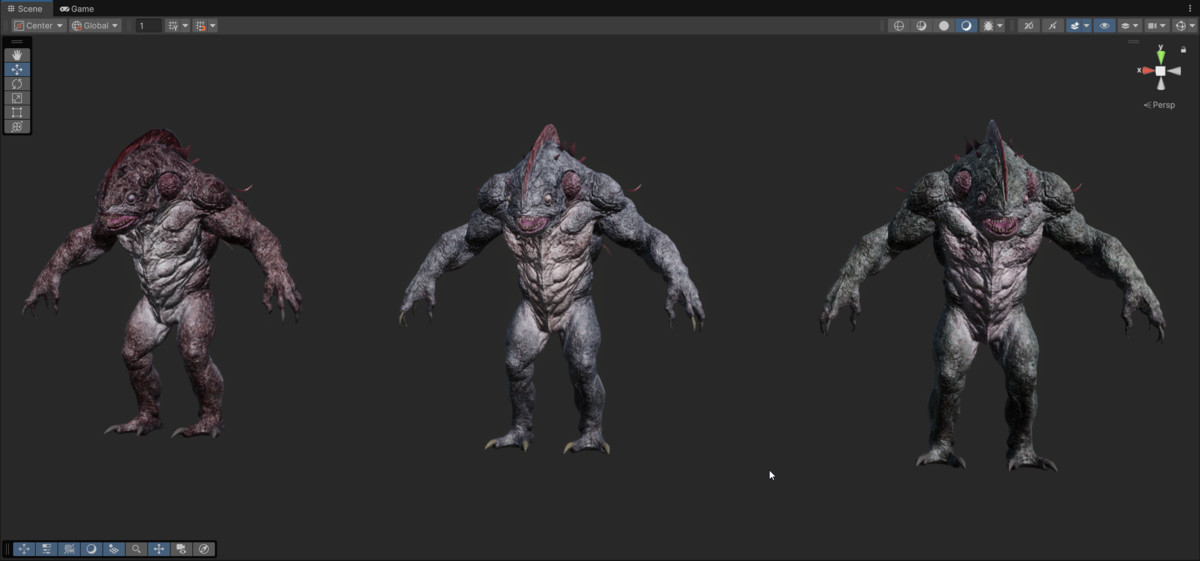The height and width of the screenshot is (561, 1200).
Task: Open the Center pivot mode dropdown
Action: coord(39,25)
